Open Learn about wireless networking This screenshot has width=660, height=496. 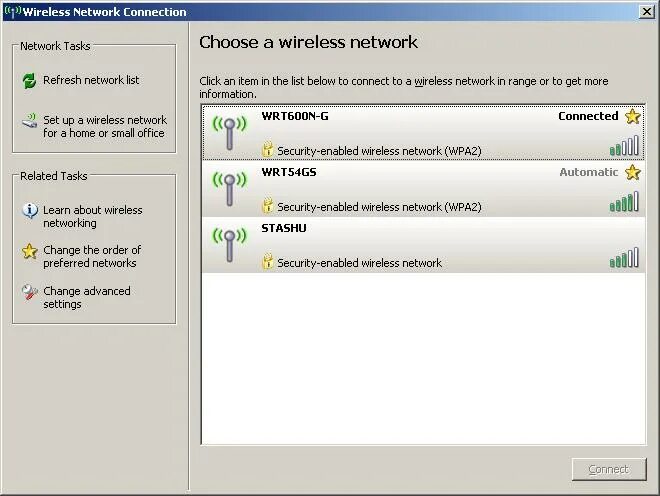(93, 216)
